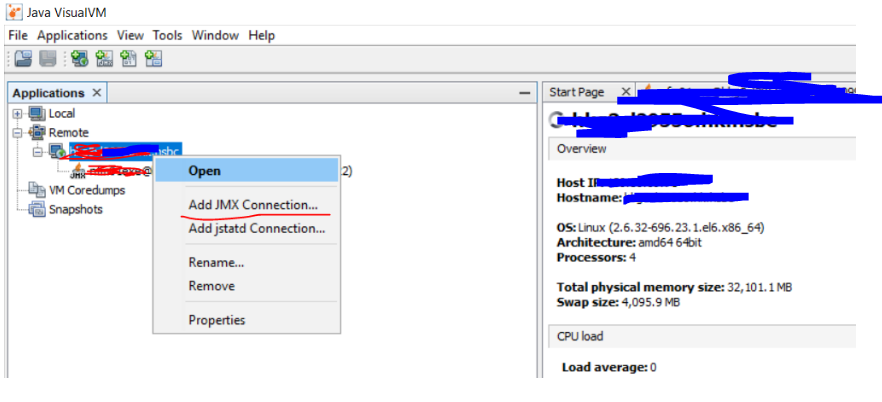Click the Add VM Coredump toolbar icon
This screenshot has height=402, width=882.
point(129,58)
